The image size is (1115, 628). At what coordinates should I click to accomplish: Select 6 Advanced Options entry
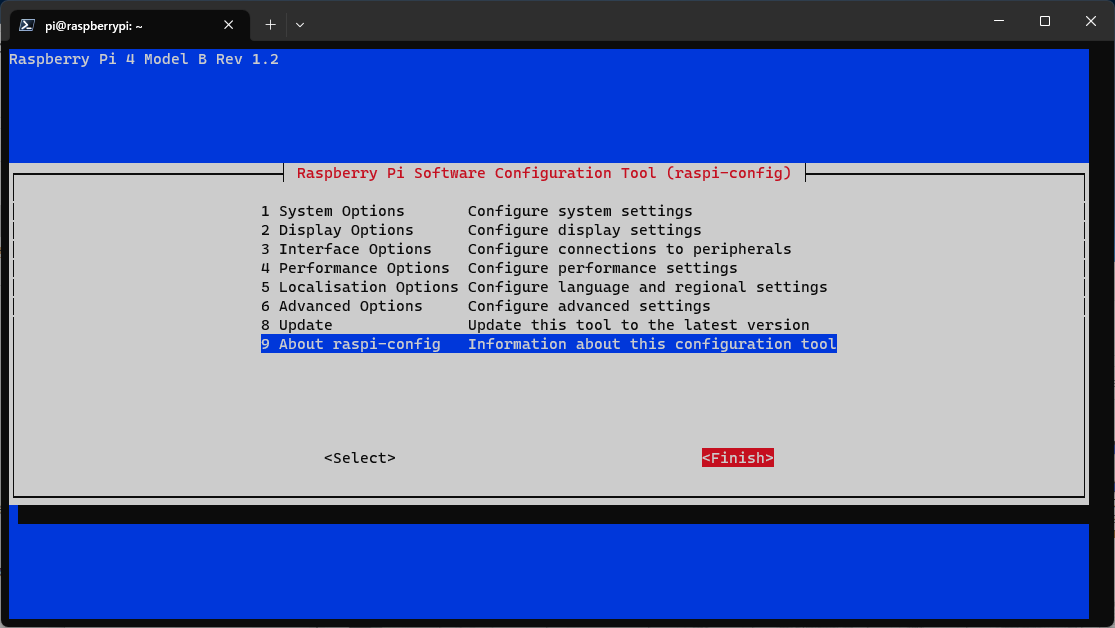pos(548,306)
